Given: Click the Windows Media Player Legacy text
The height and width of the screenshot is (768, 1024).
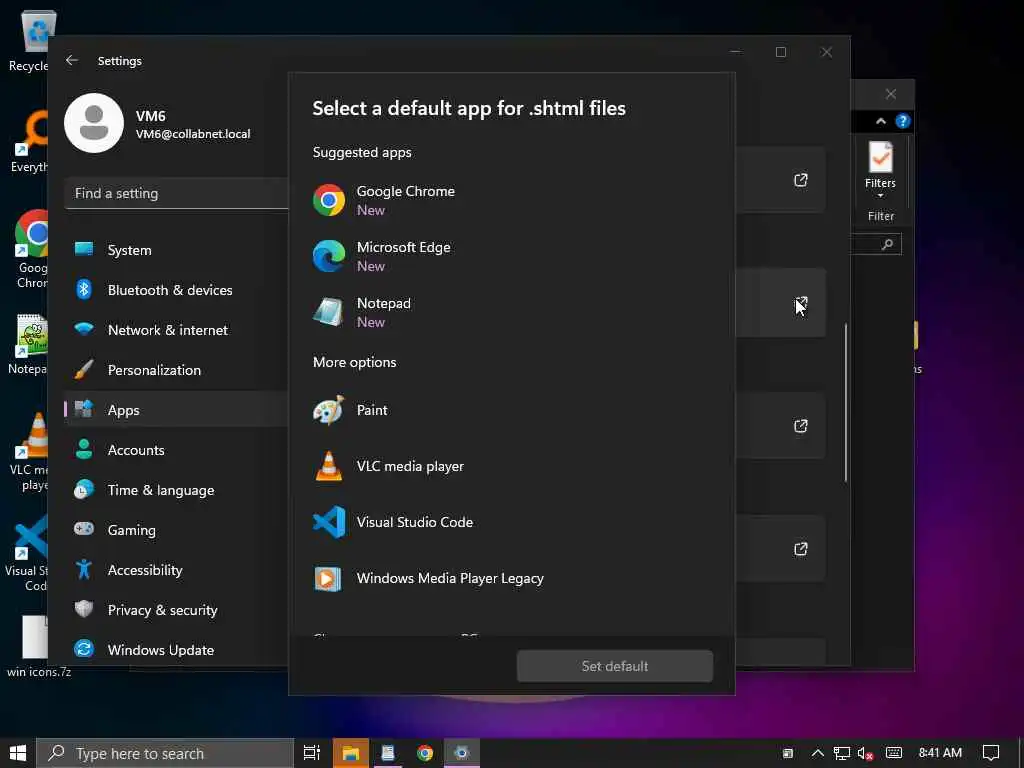Looking at the screenshot, I should pos(450,579).
